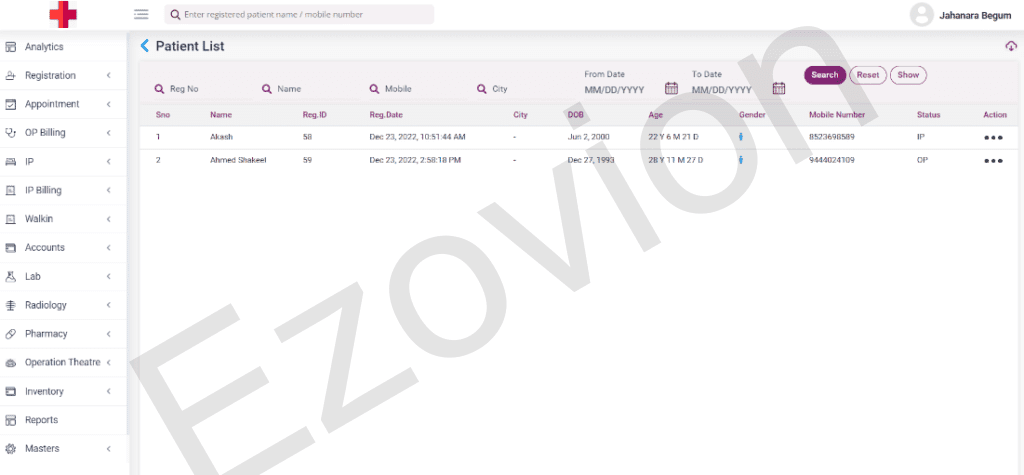The width and height of the screenshot is (1024, 475).
Task: Focus the registered patient search field
Action: 299,14
